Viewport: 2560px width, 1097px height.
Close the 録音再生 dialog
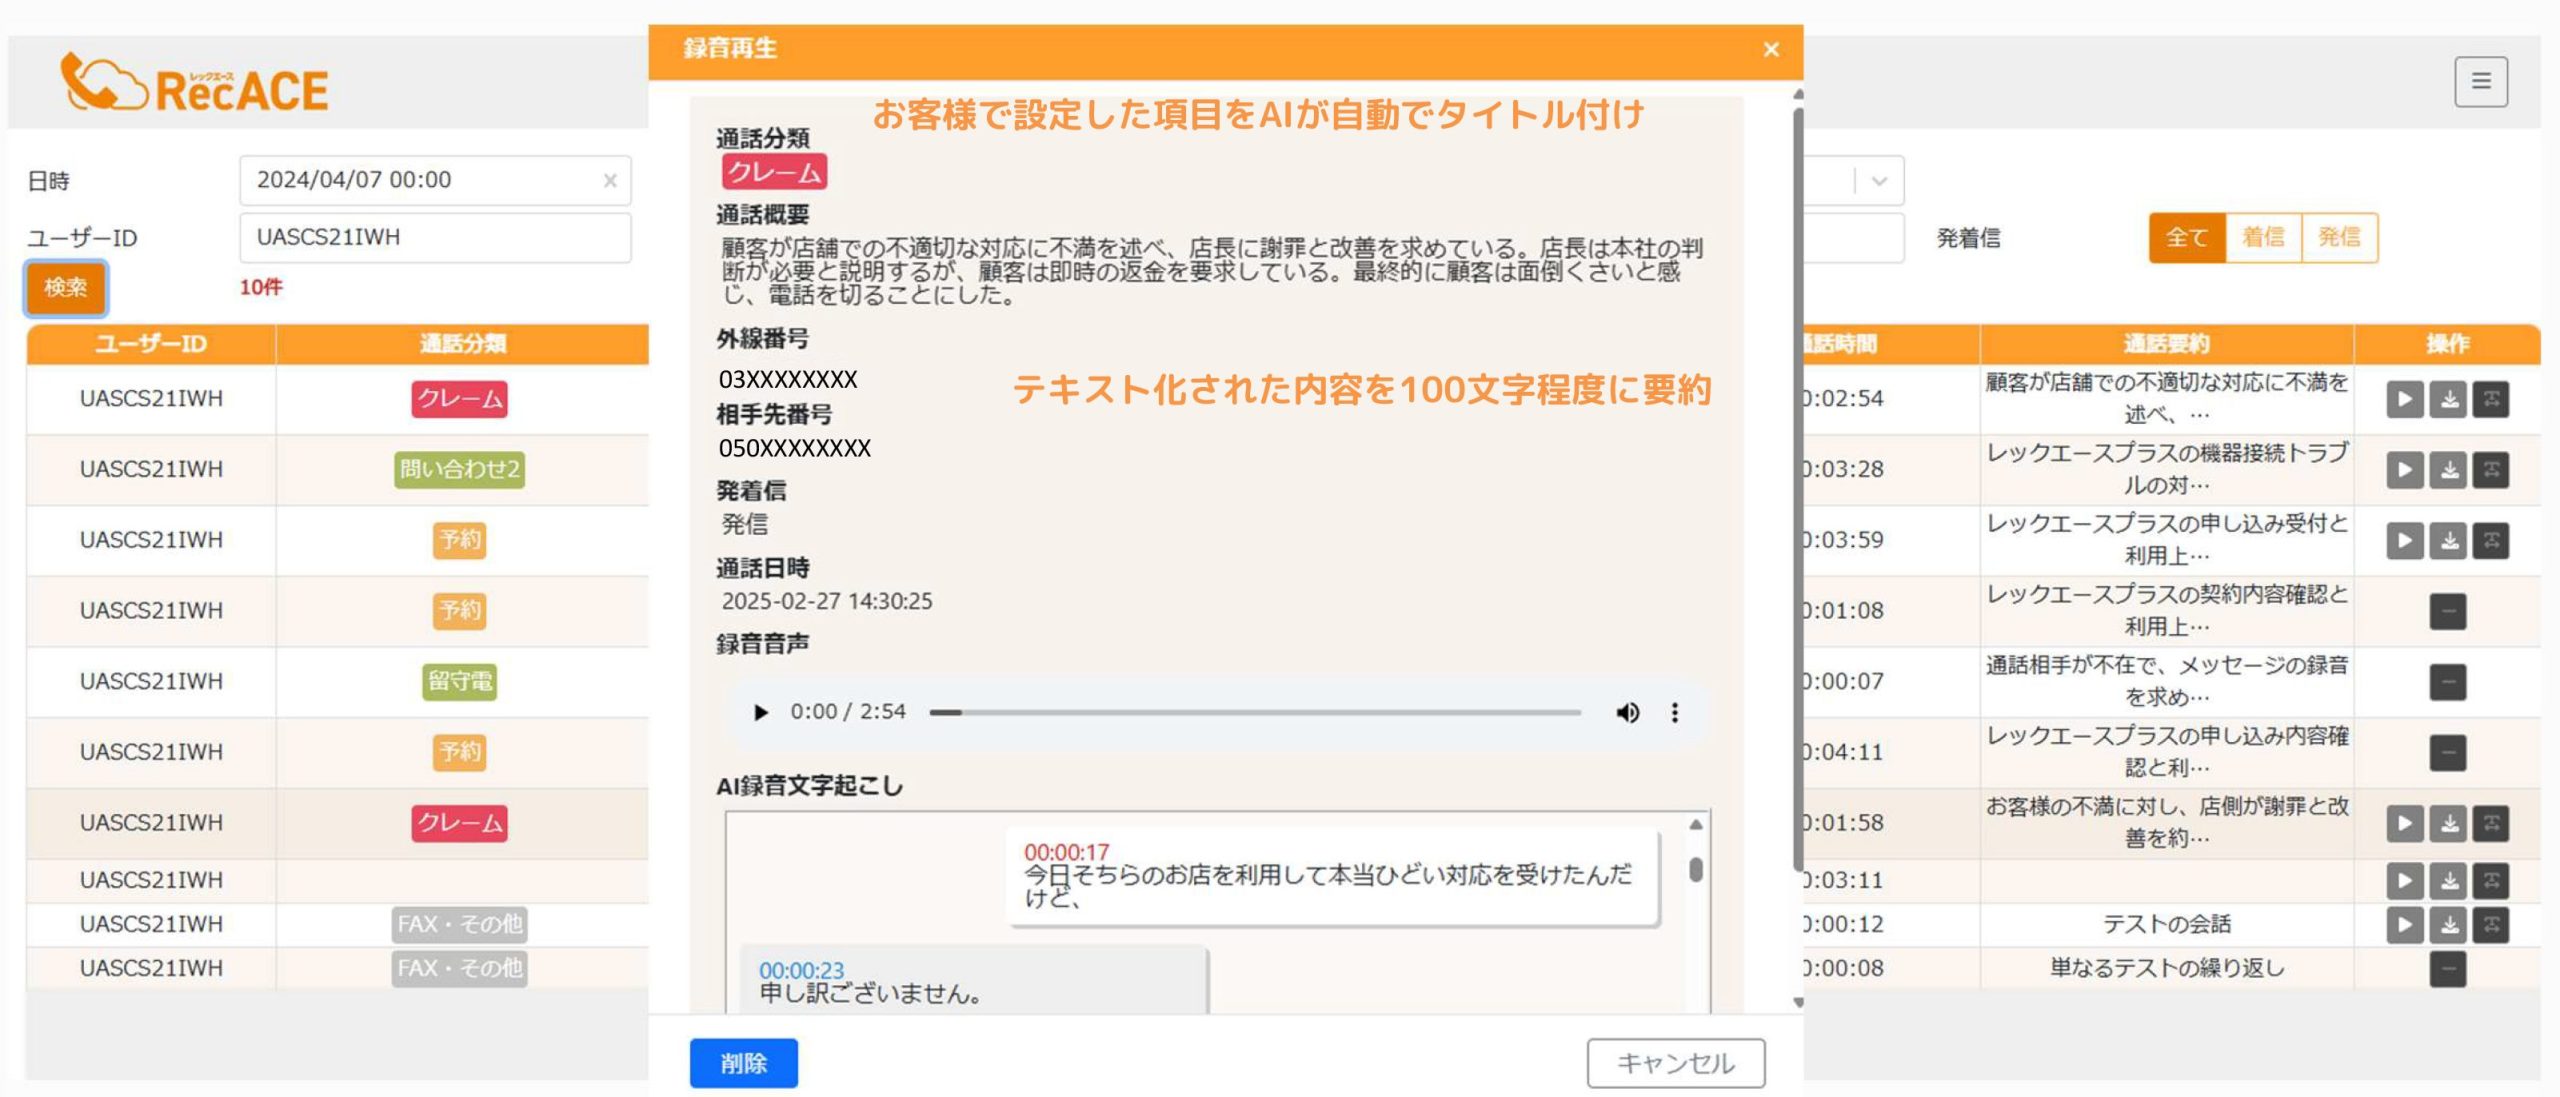(1771, 49)
